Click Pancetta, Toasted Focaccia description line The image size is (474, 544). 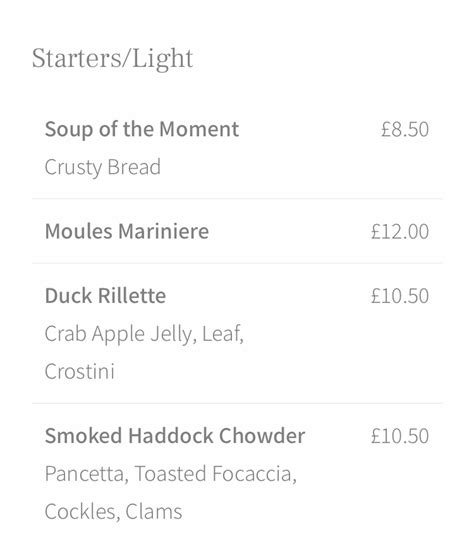[x=171, y=474]
